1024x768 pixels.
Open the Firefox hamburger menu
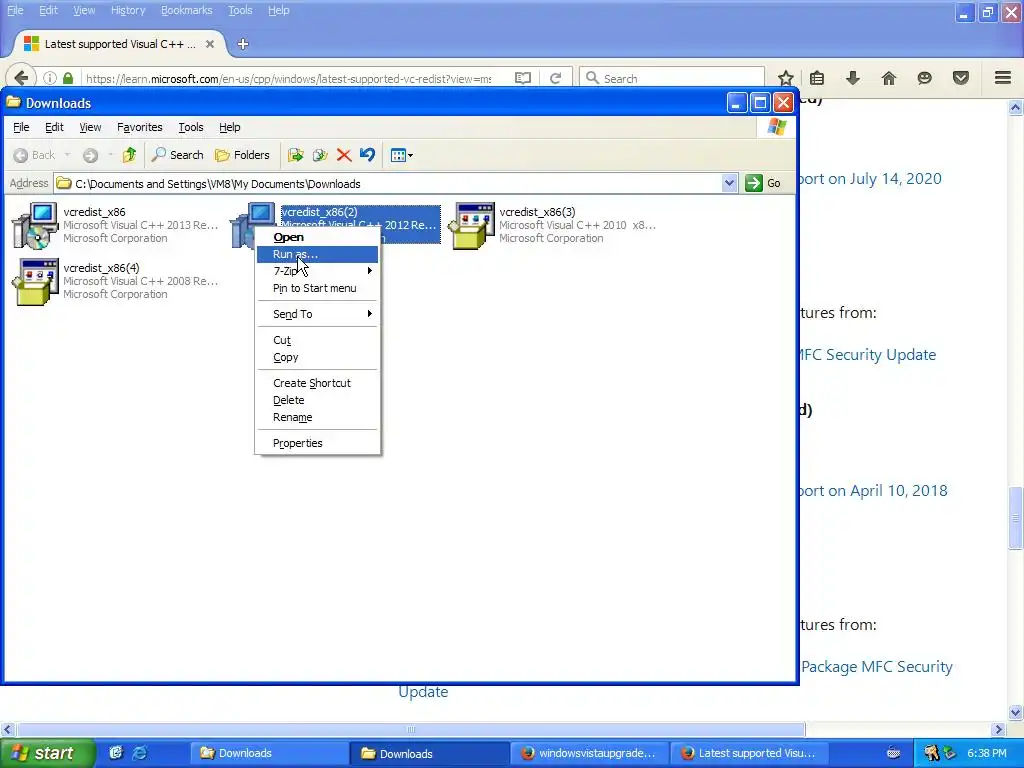click(1003, 78)
